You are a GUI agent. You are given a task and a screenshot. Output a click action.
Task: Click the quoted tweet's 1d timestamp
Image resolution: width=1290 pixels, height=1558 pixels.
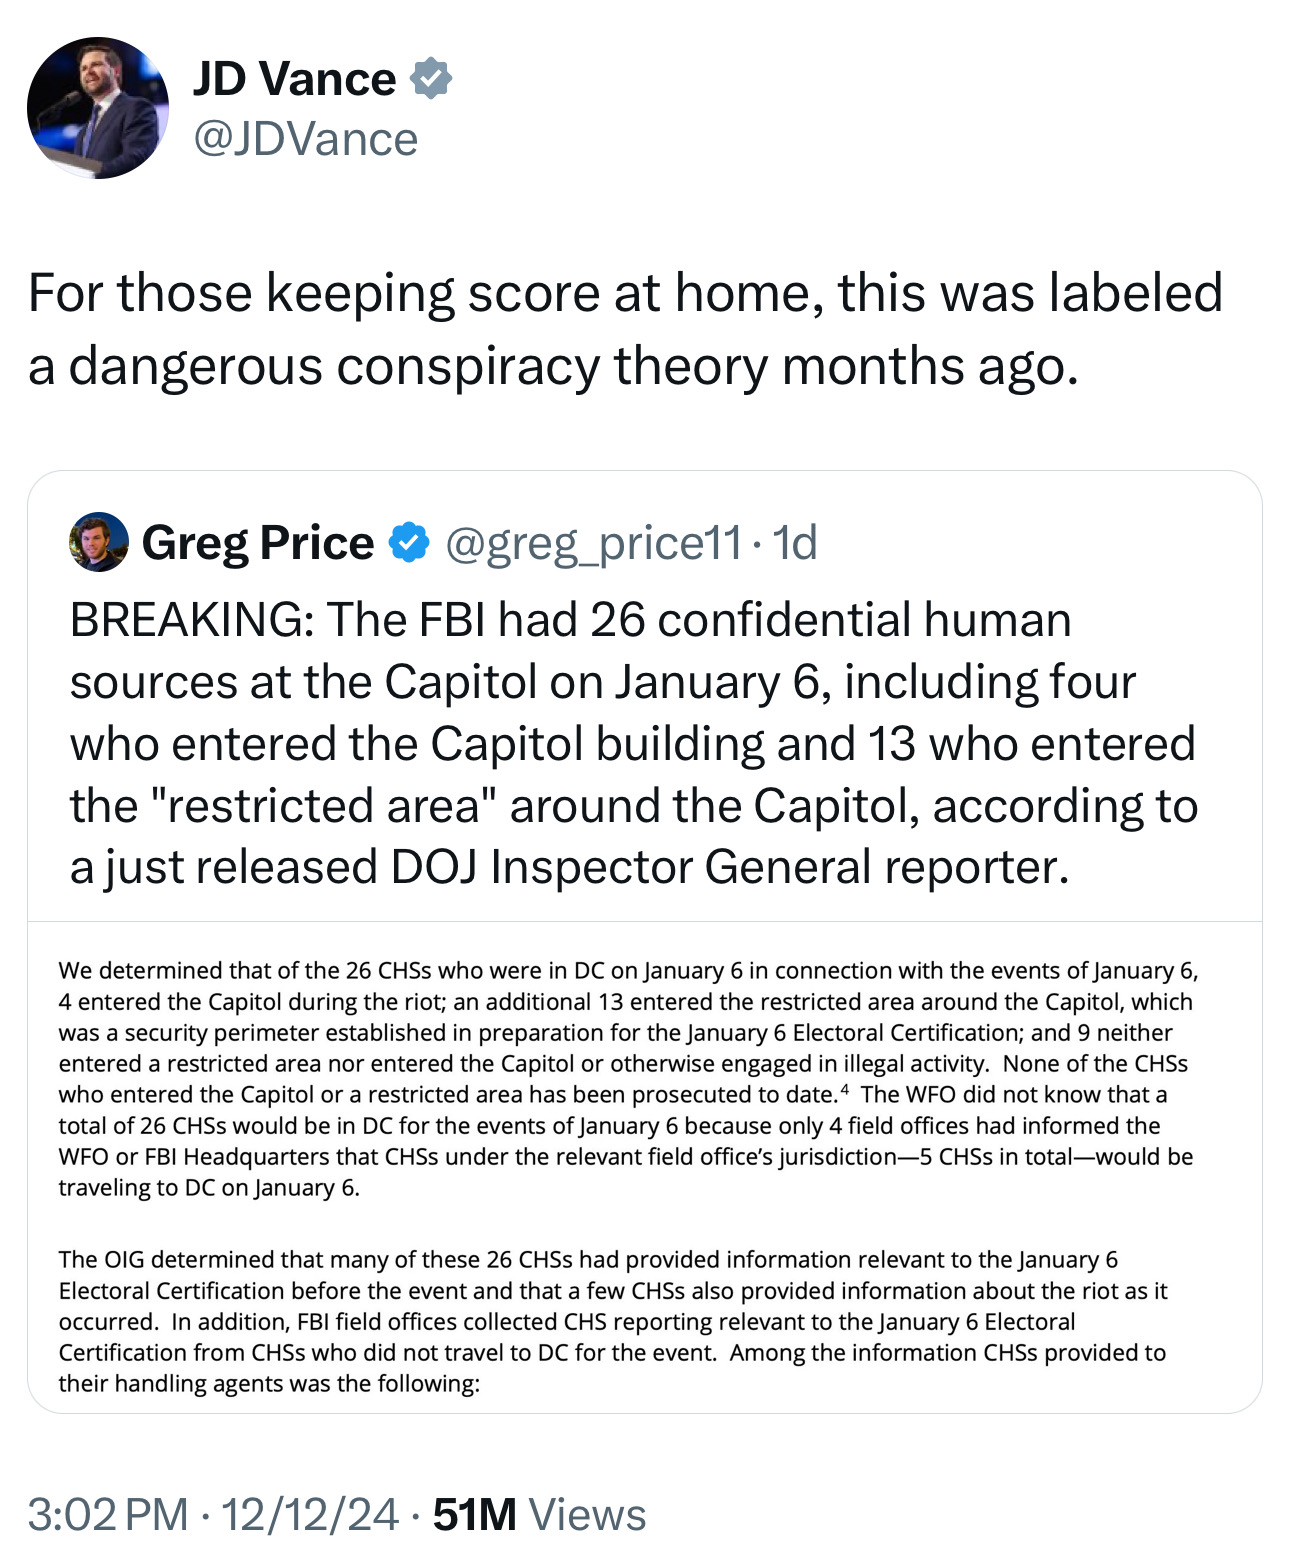(x=795, y=543)
